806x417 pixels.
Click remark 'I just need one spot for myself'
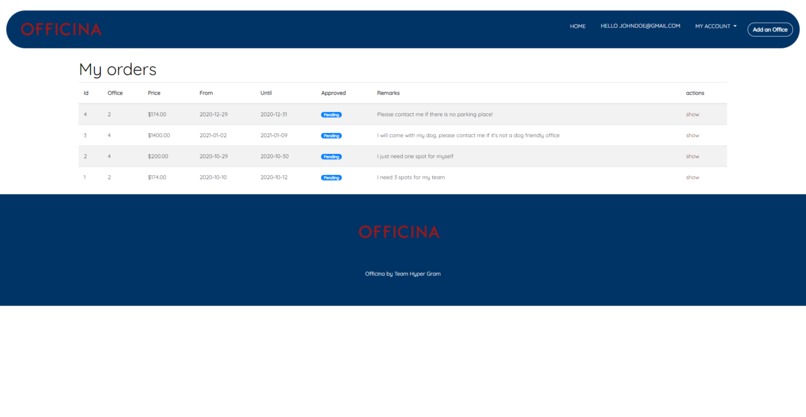click(415, 156)
